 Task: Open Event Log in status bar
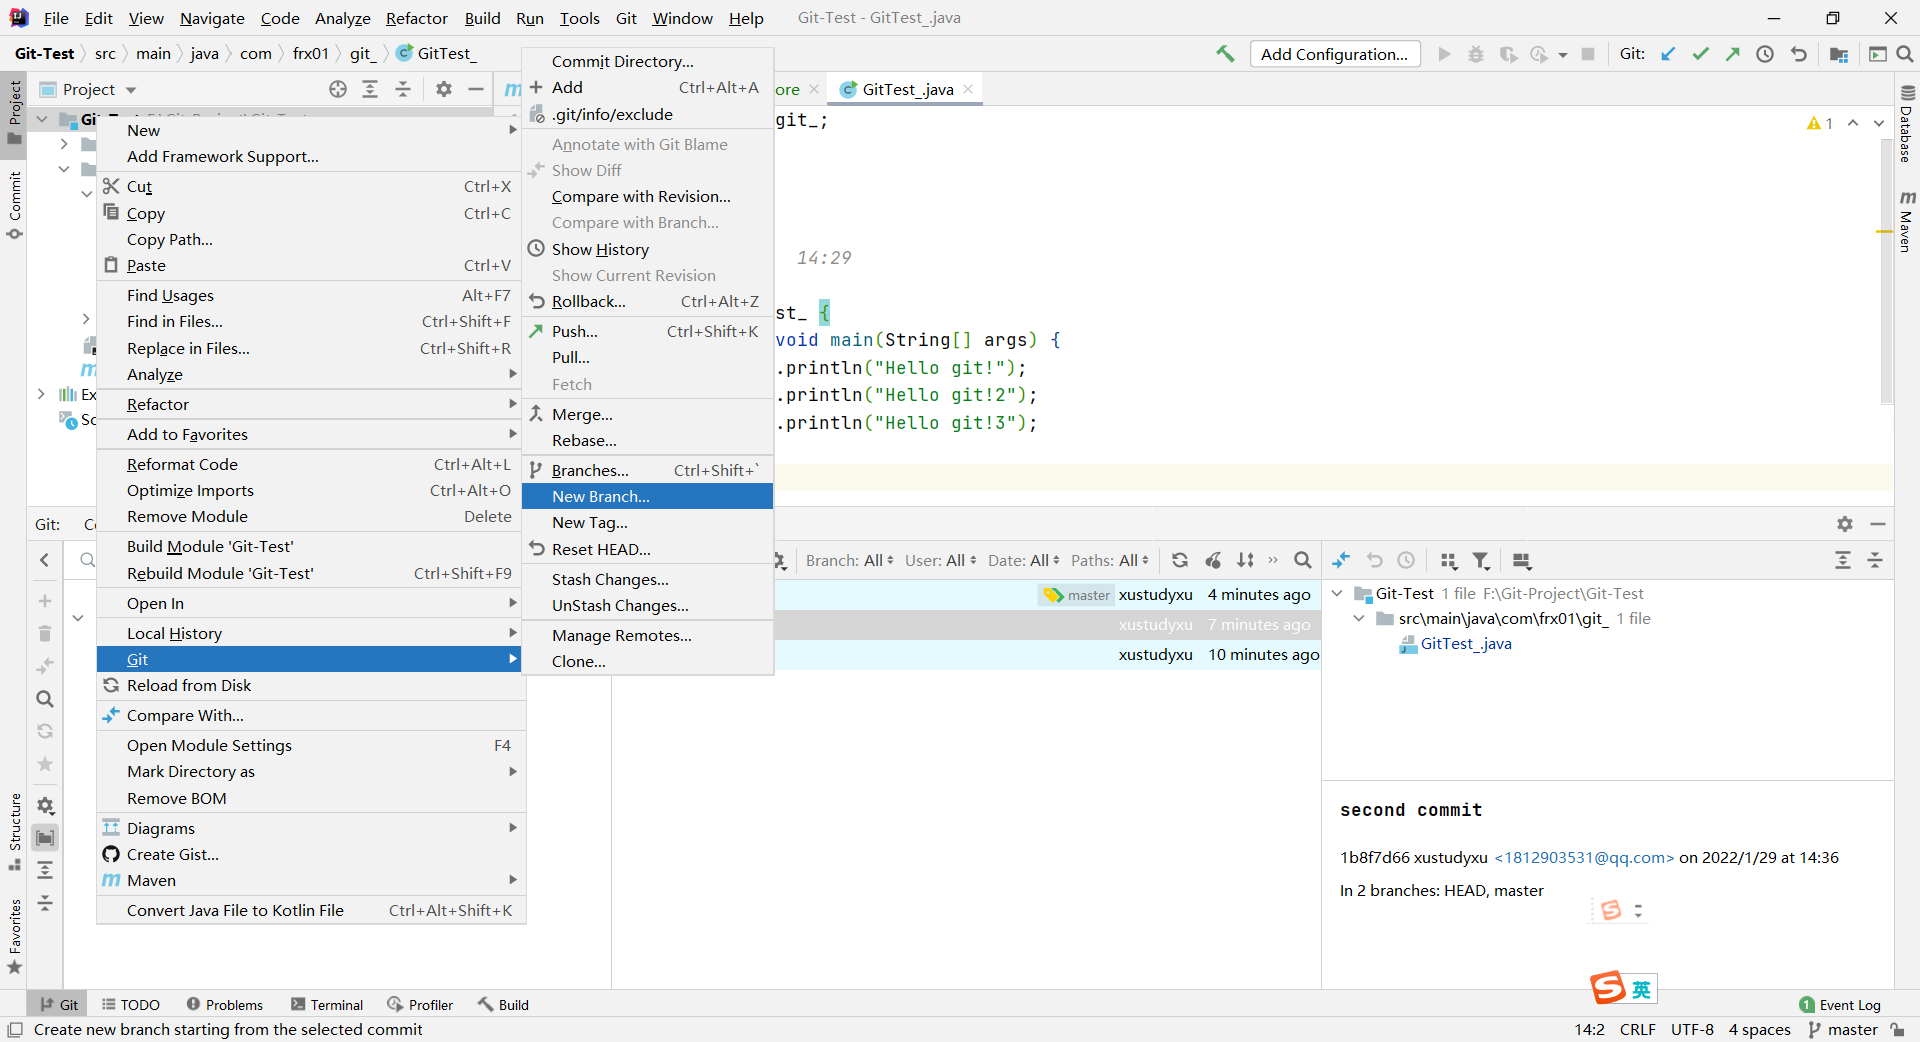click(1840, 1004)
